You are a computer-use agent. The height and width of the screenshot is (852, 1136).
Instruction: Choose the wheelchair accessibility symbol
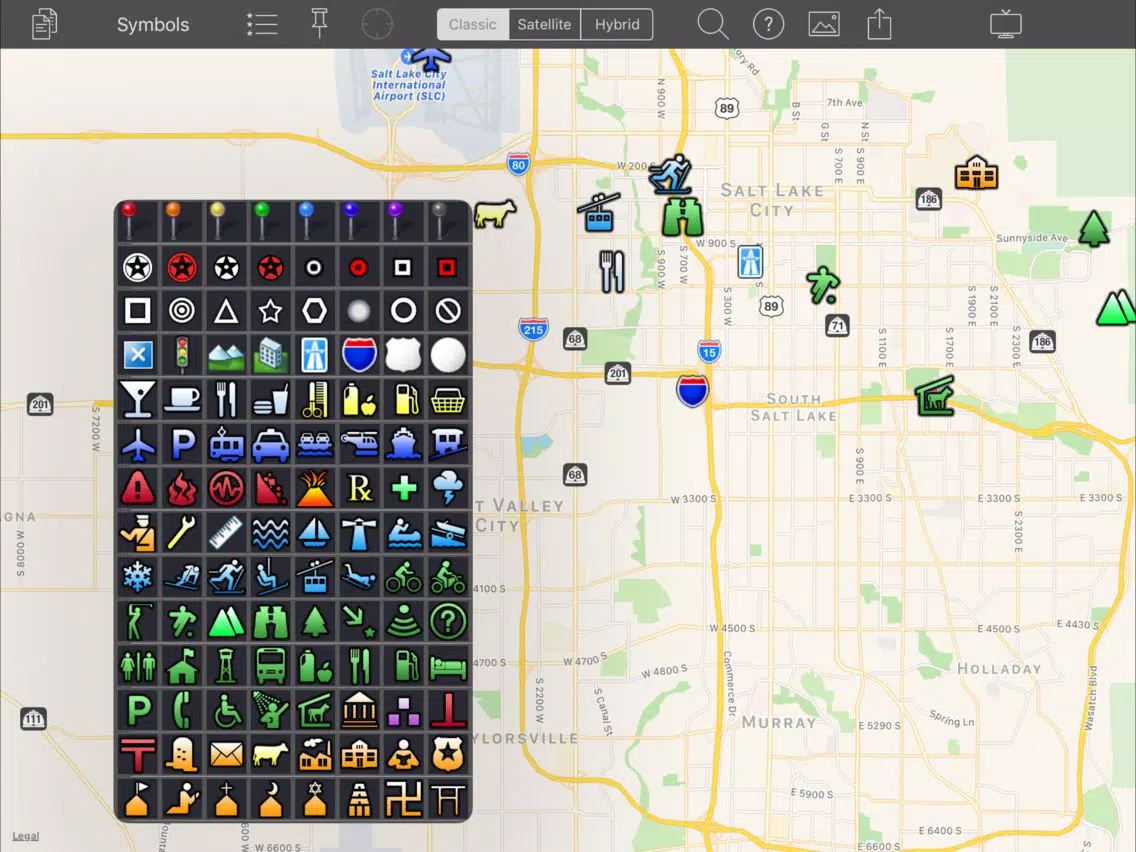pyautogui.click(x=226, y=710)
